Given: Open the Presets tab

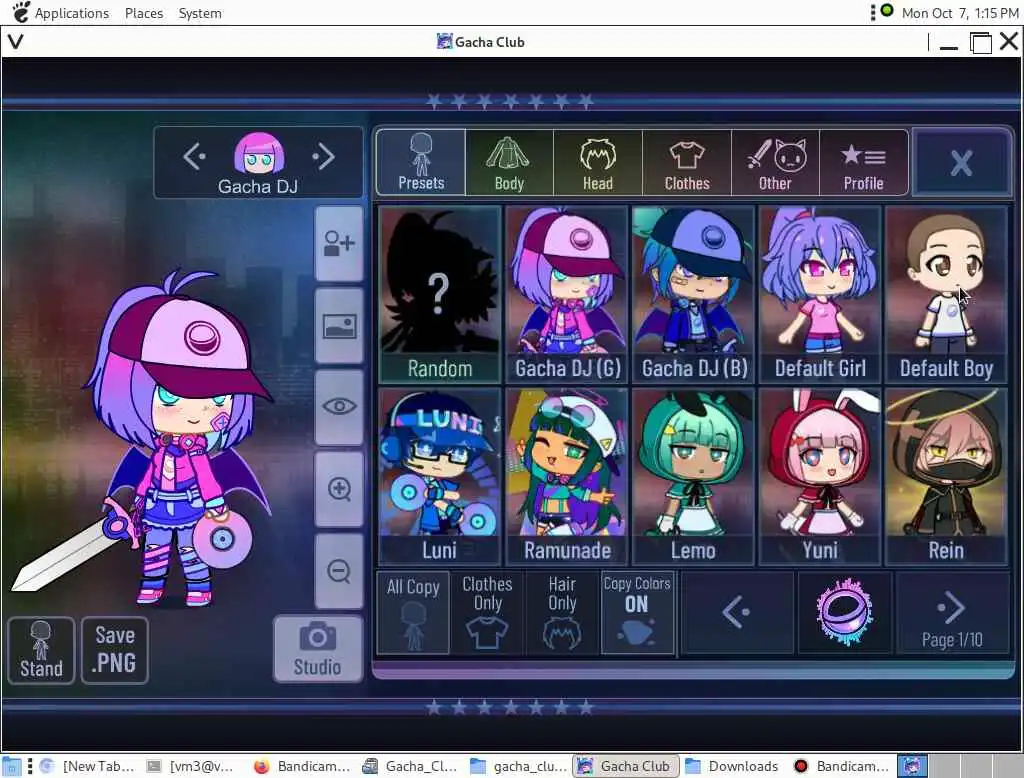Looking at the screenshot, I should click(x=421, y=163).
